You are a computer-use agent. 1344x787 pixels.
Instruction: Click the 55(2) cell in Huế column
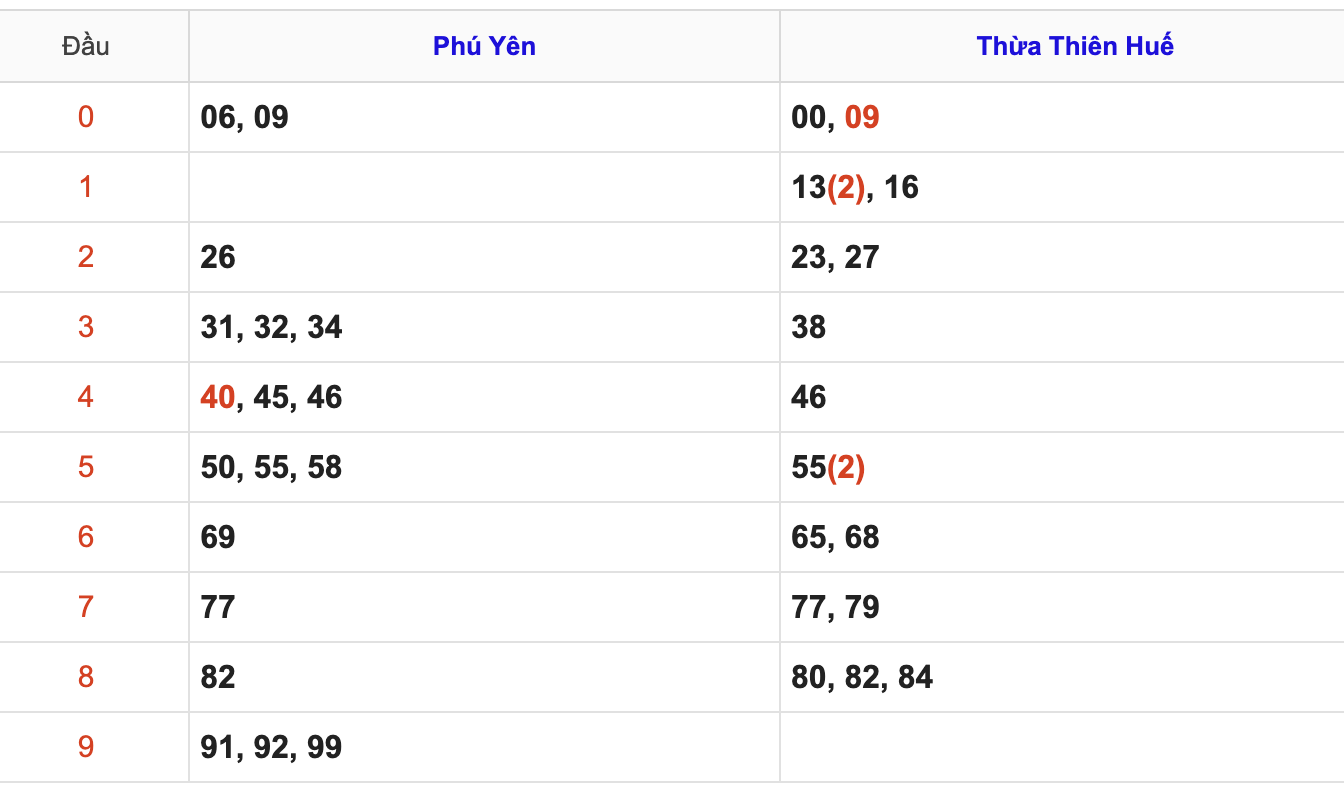click(1062, 467)
